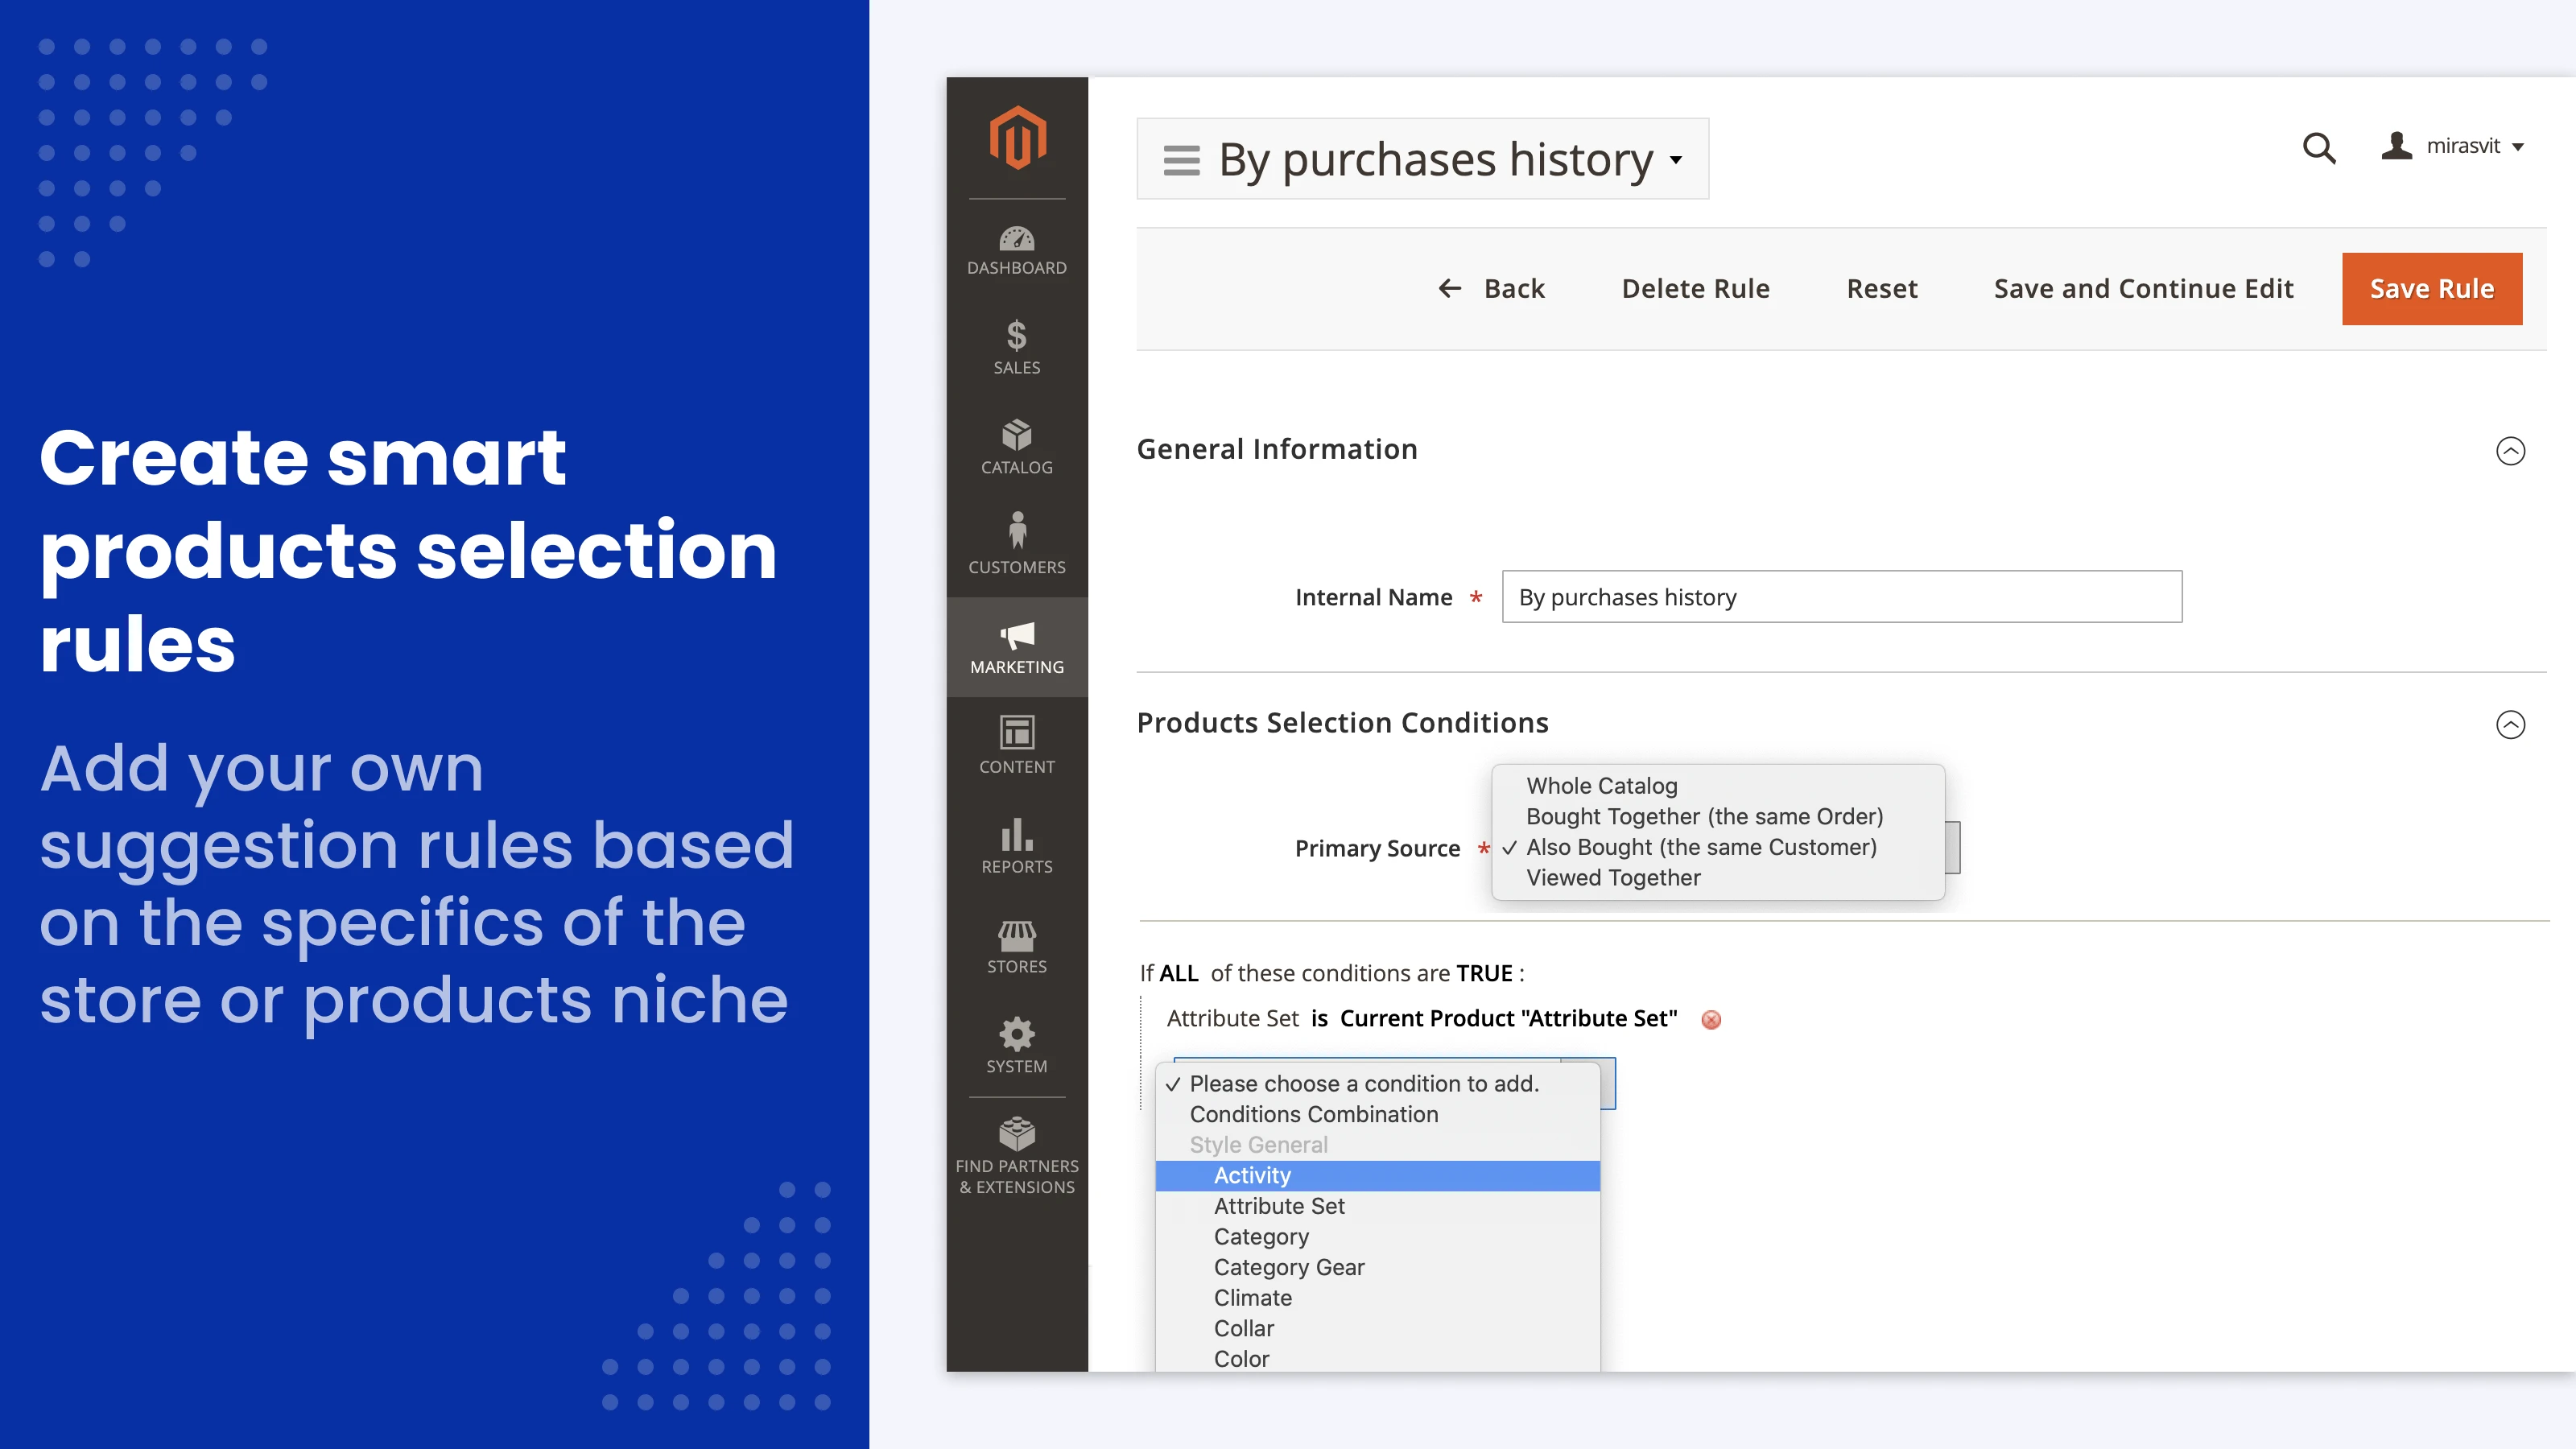Open the Sales section in sidebar

click(1016, 347)
